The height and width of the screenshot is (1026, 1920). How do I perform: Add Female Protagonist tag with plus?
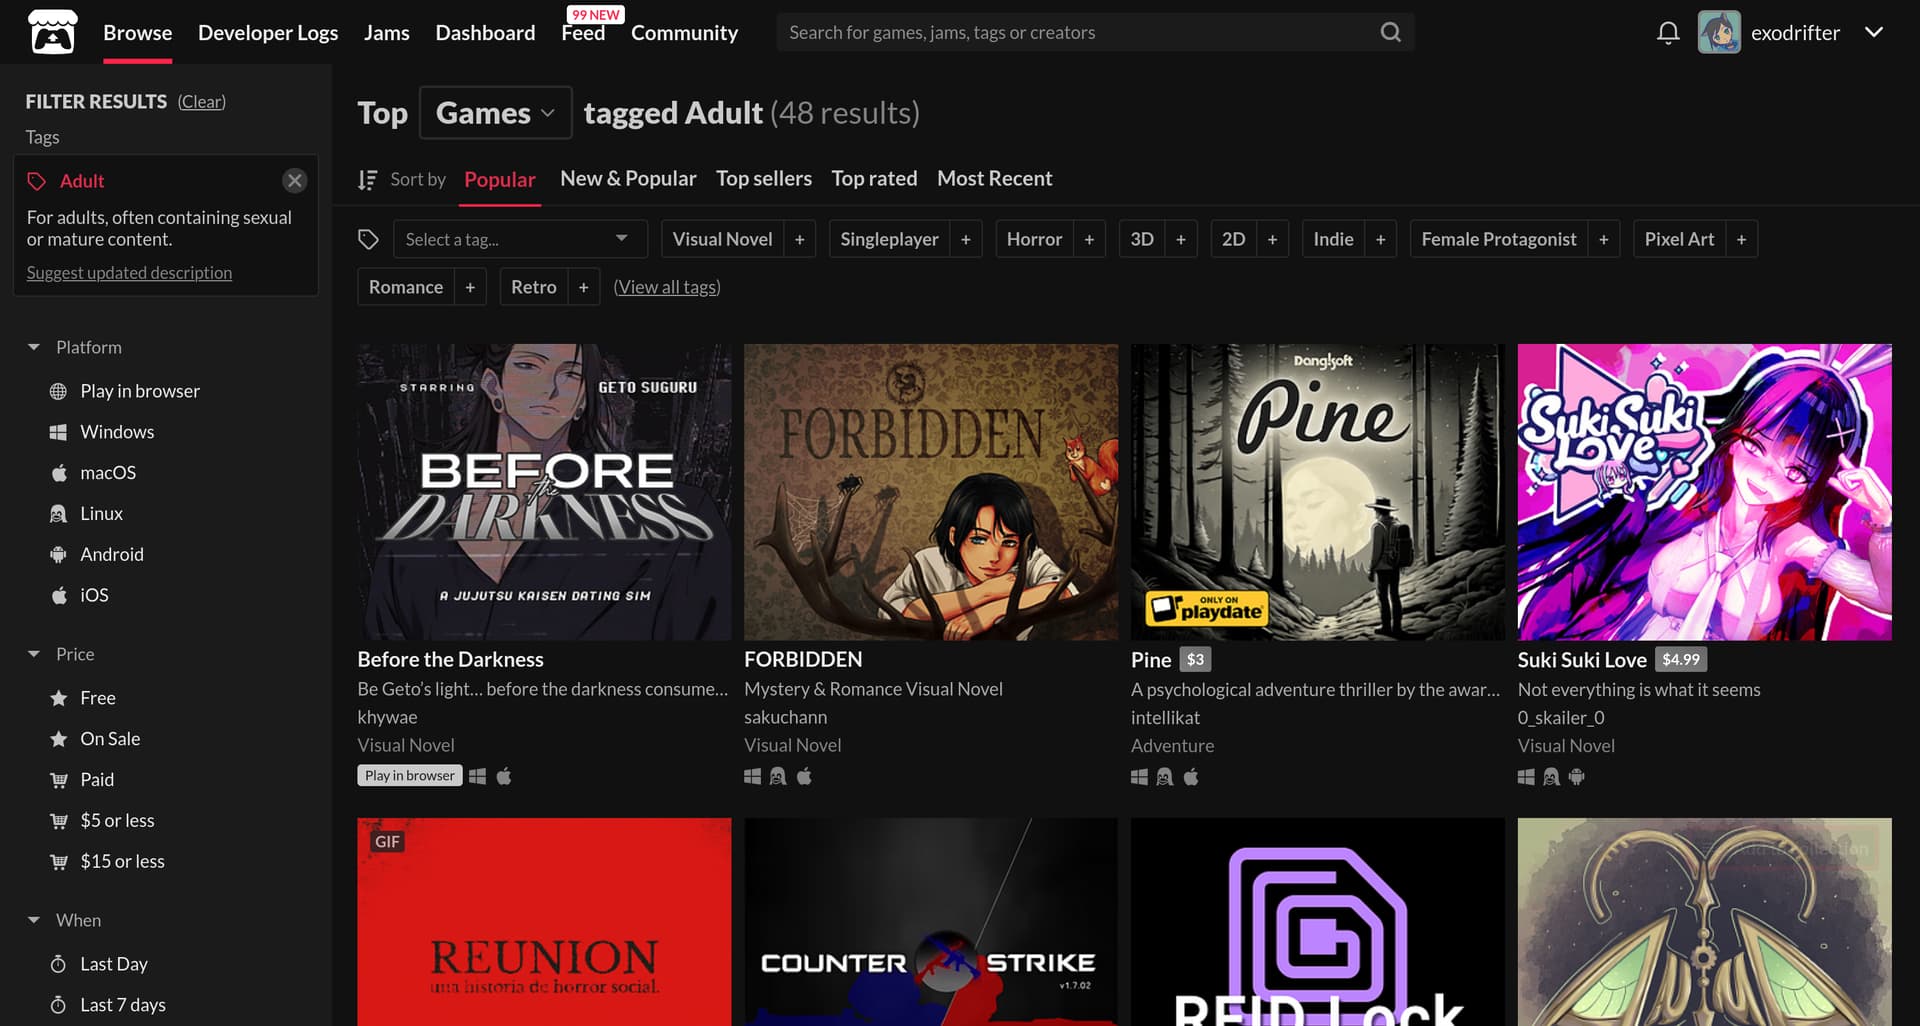pos(1603,239)
